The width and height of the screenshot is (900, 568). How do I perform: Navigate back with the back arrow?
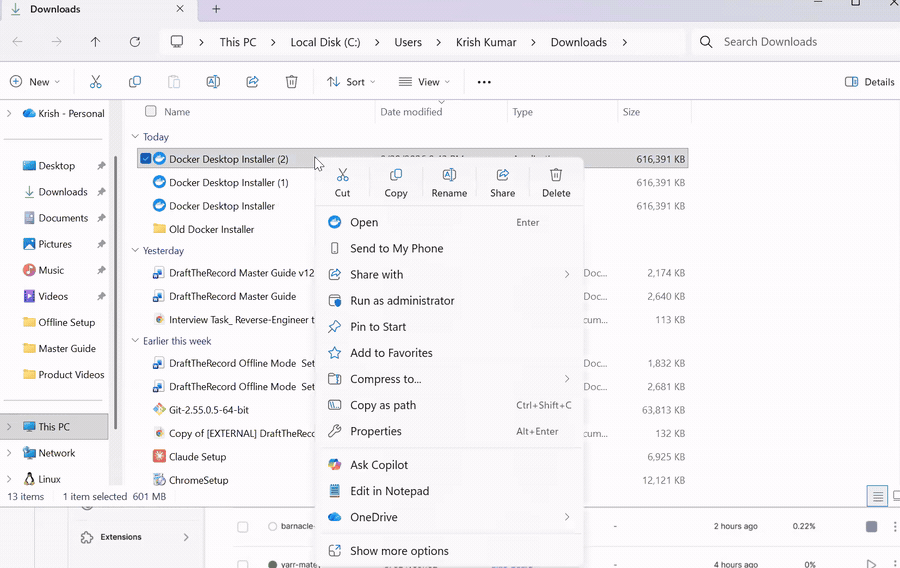point(18,42)
